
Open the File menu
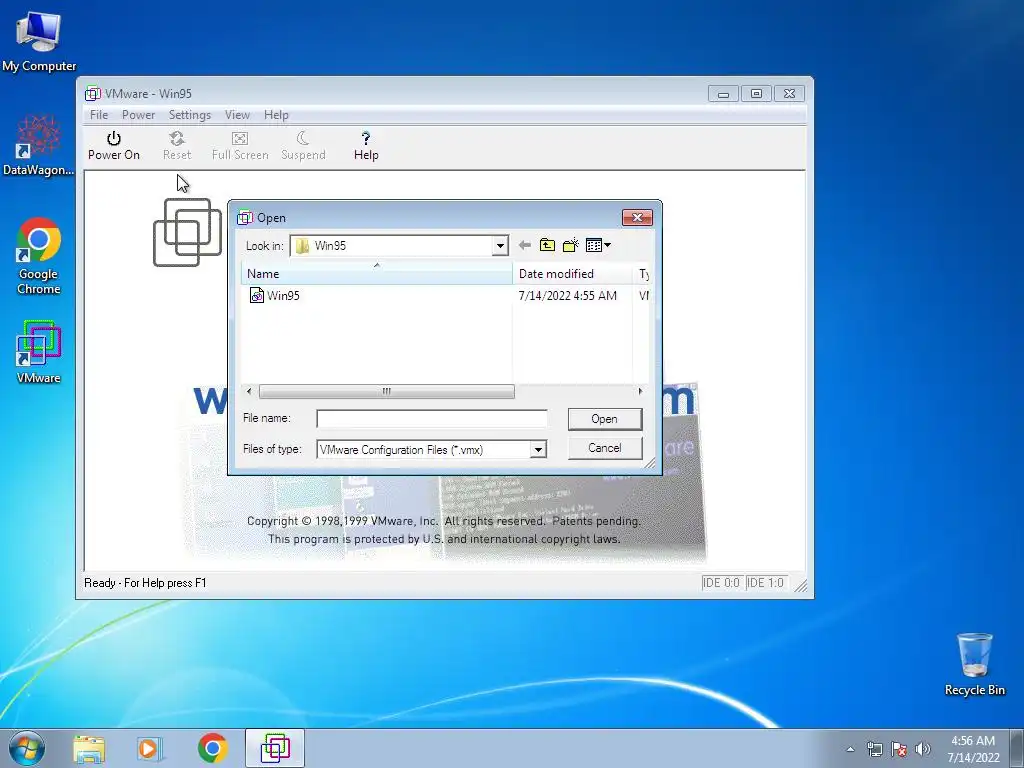click(99, 115)
